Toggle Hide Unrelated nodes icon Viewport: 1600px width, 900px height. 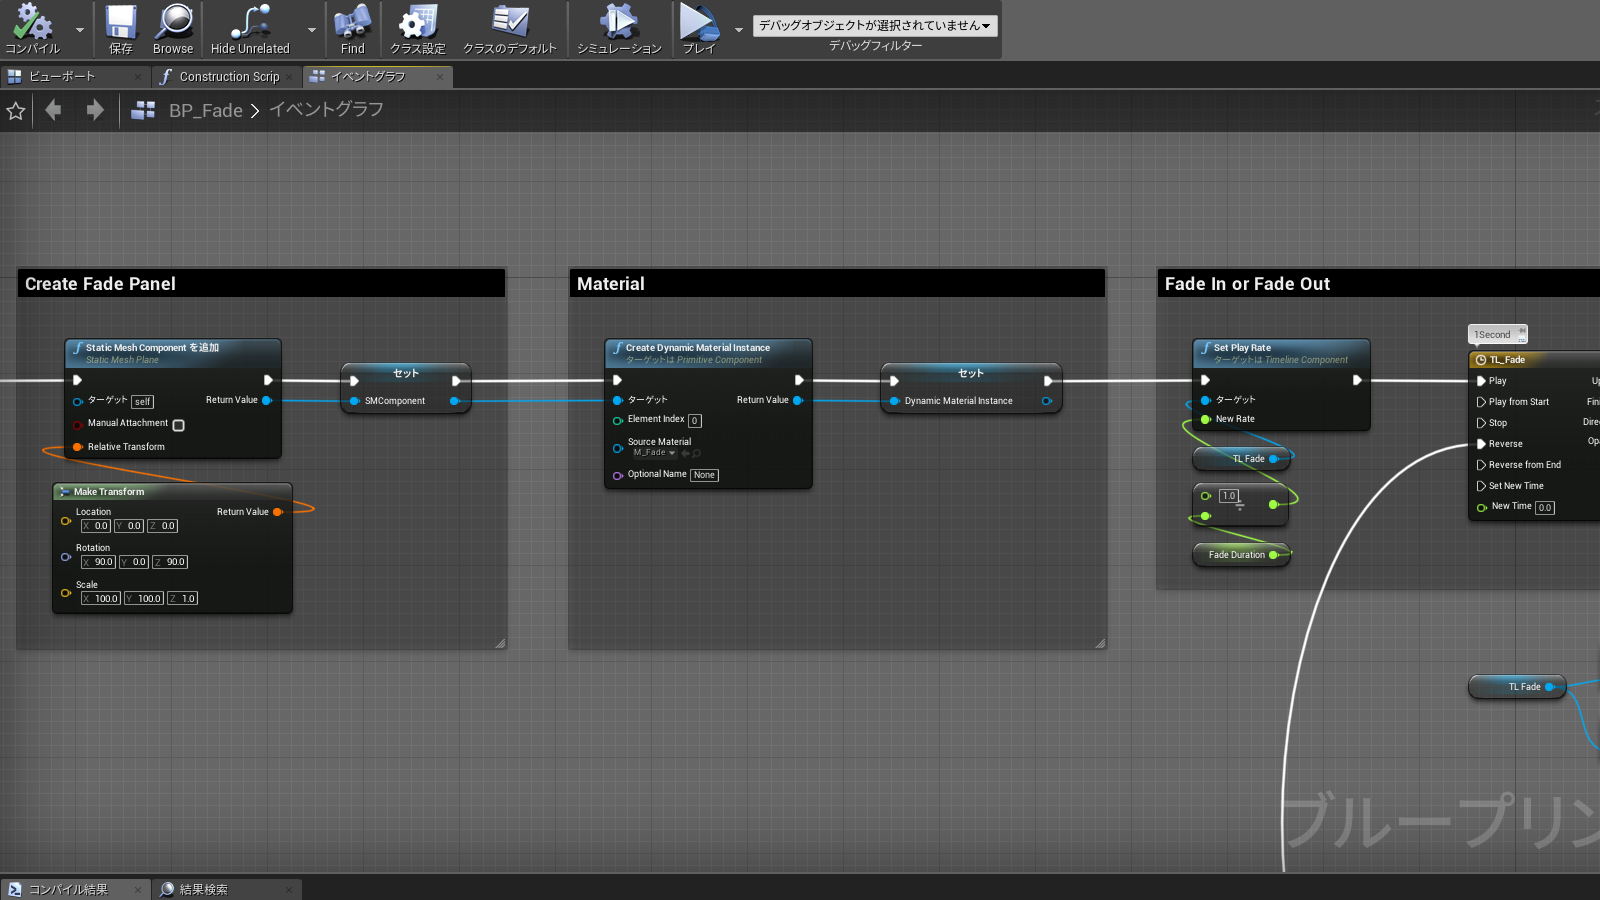250,22
